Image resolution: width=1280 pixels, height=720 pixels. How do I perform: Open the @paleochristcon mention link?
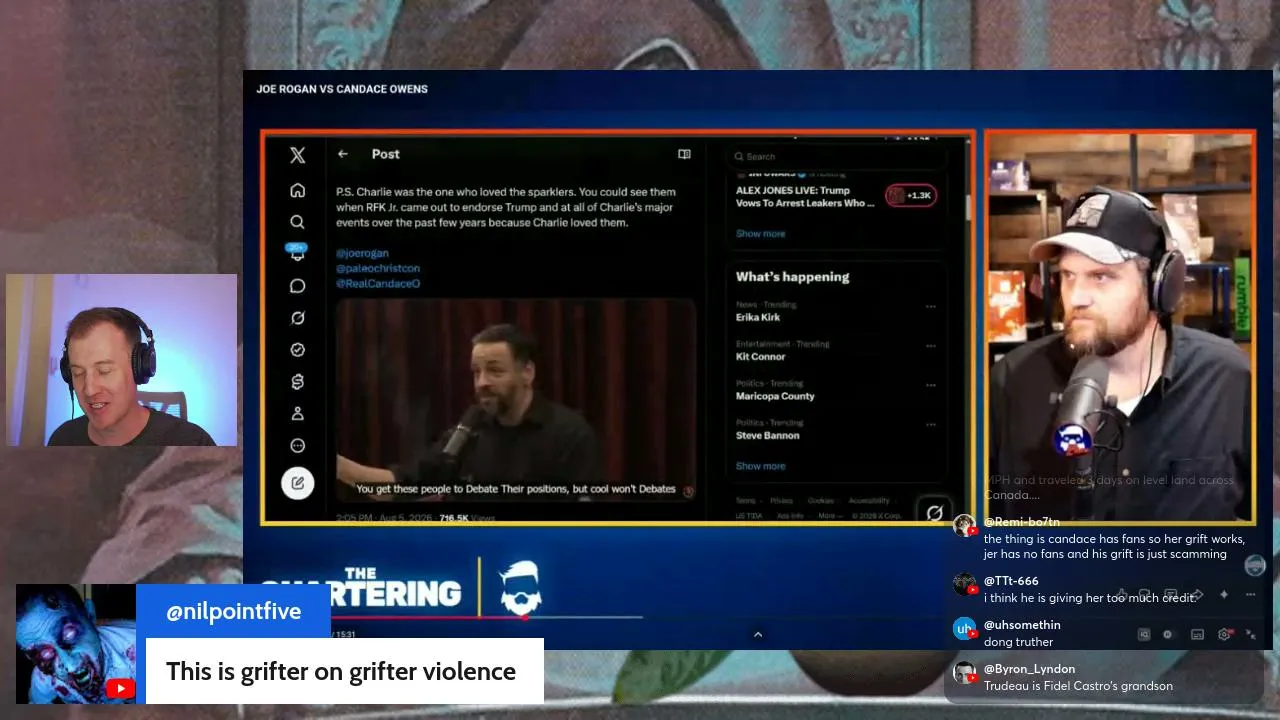[x=378, y=268]
